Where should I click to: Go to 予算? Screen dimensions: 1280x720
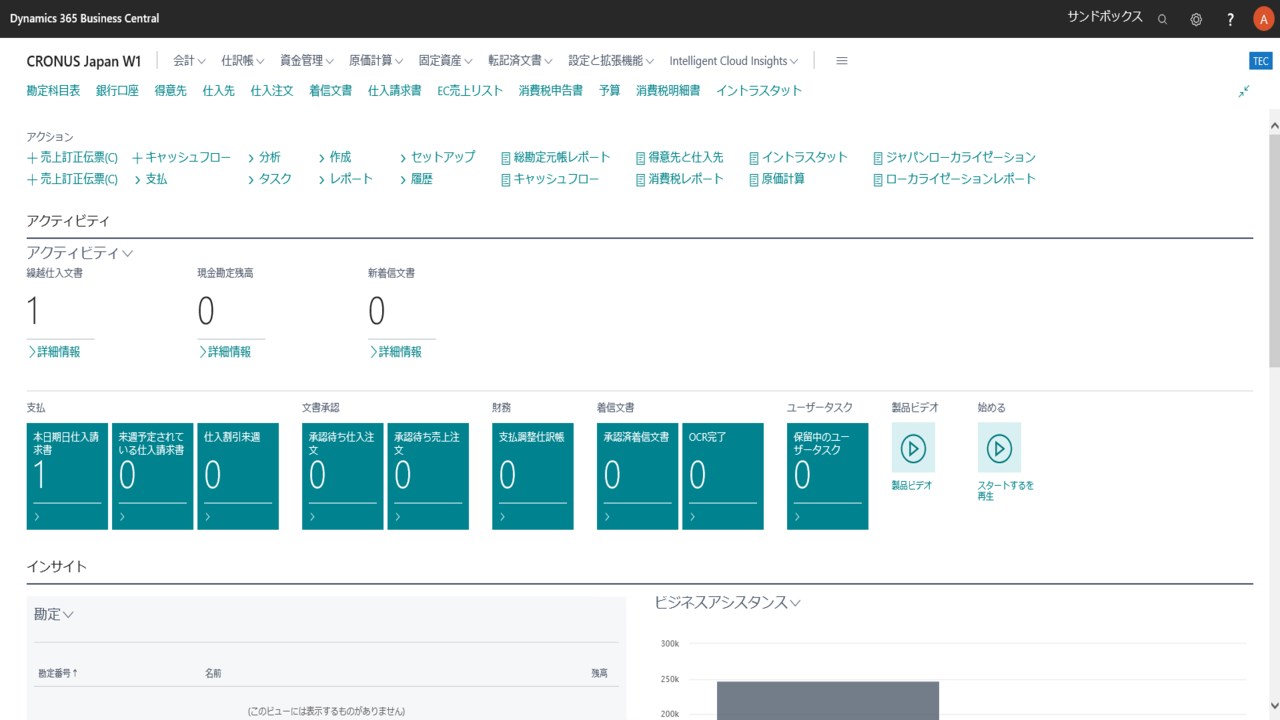pyautogui.click(x=609, y=90)
